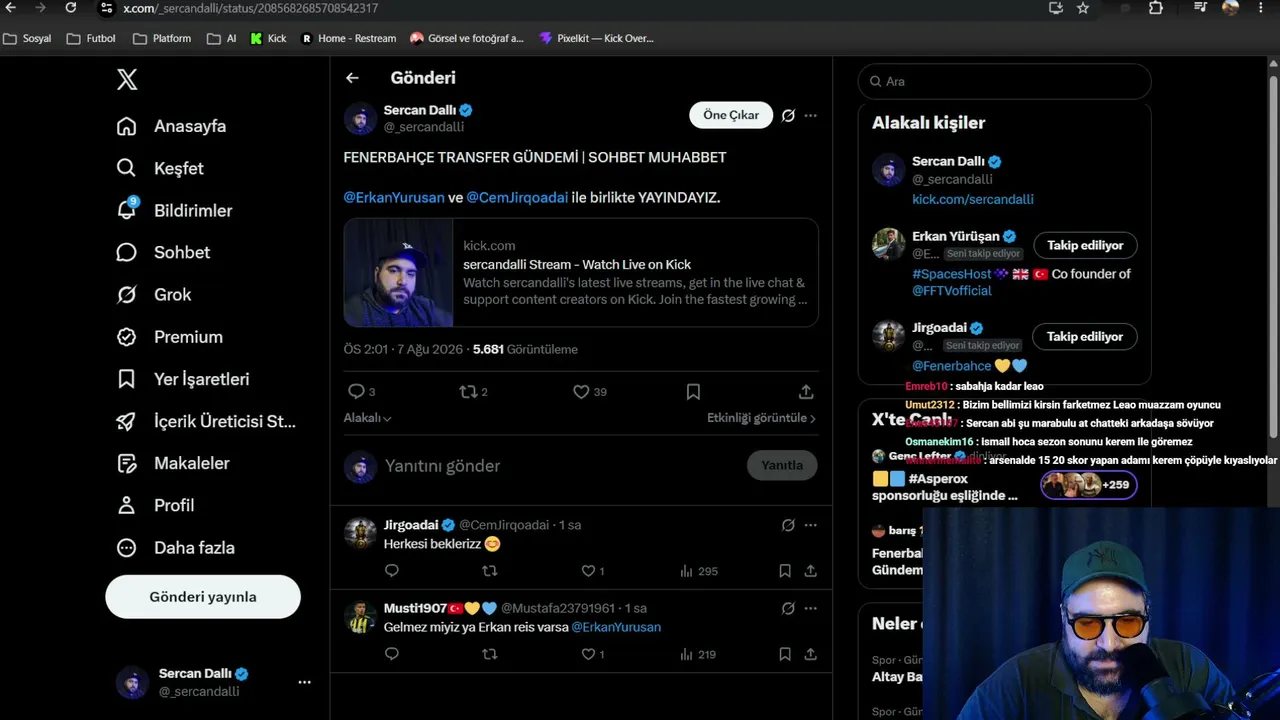This screenshot has height=720, width=1280.
Task: Share the main post by Sercan Dallı
Action: [806, 392]
